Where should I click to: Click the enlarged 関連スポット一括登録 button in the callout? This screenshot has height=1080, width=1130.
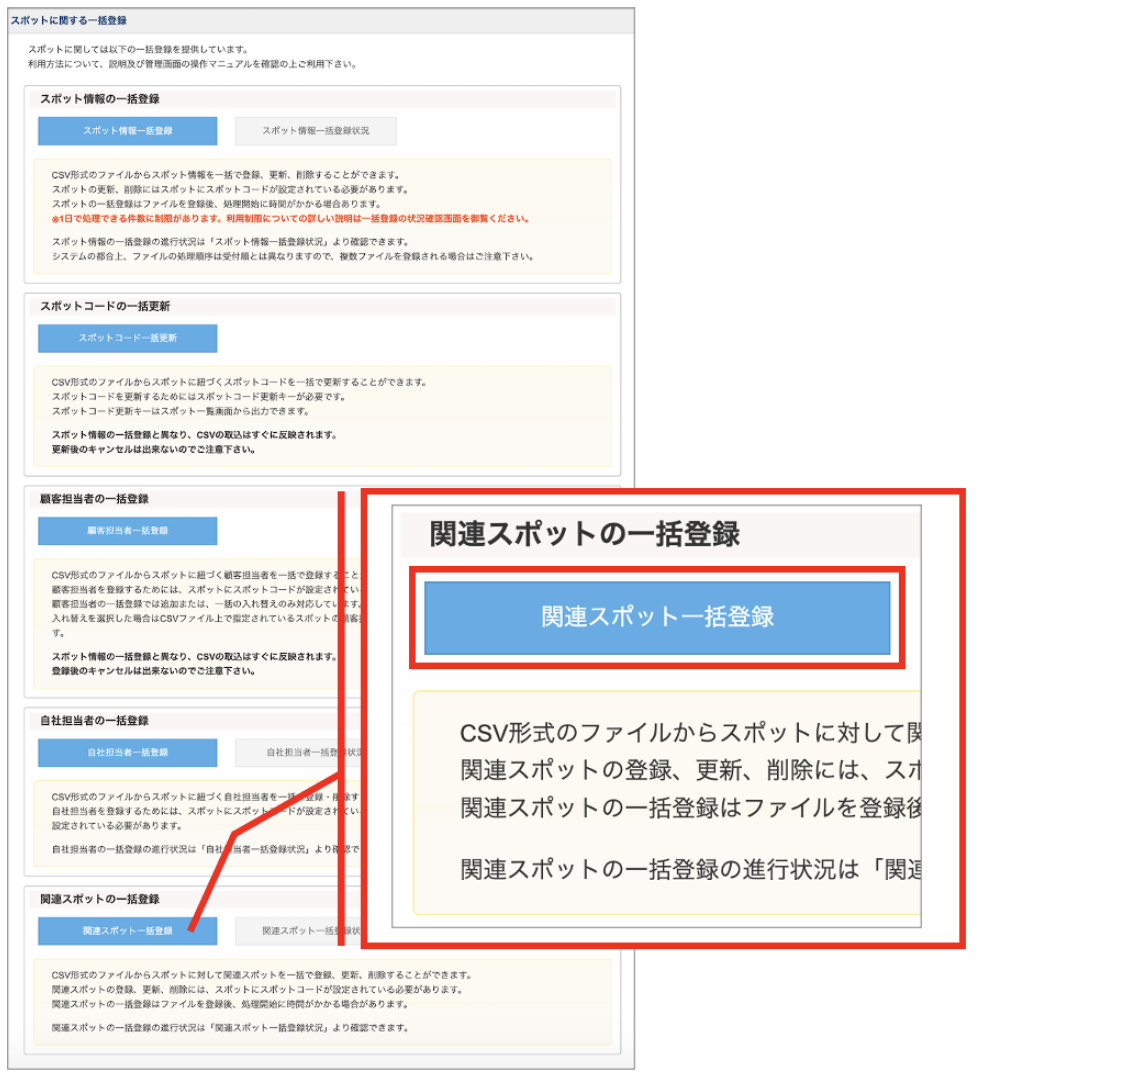[x=657, y=617]
